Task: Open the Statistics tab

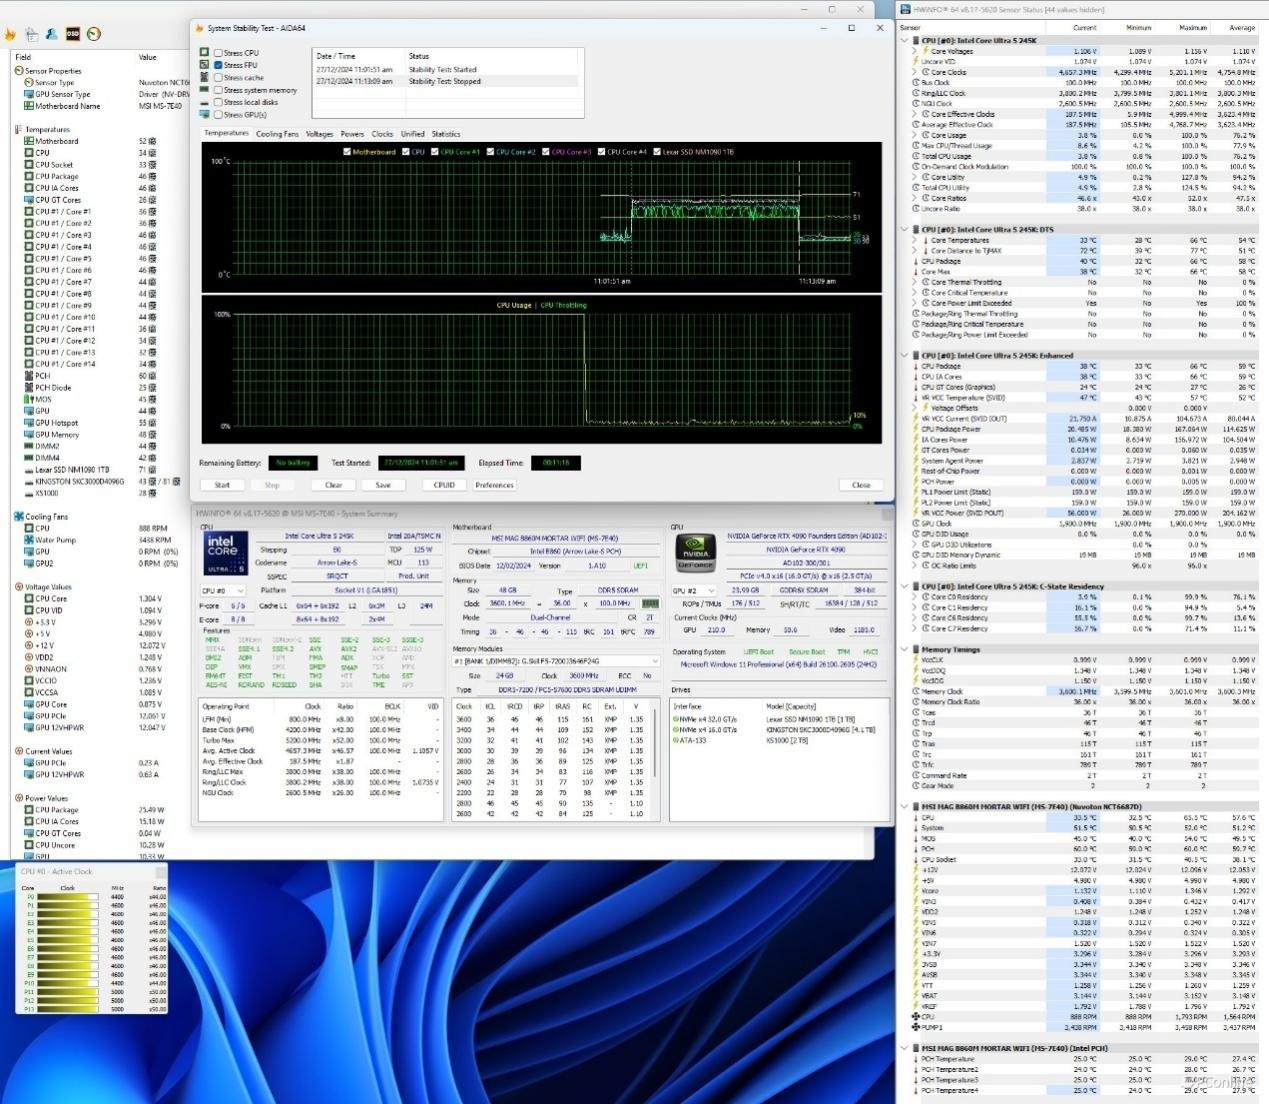Action: (x=446, y=134)
